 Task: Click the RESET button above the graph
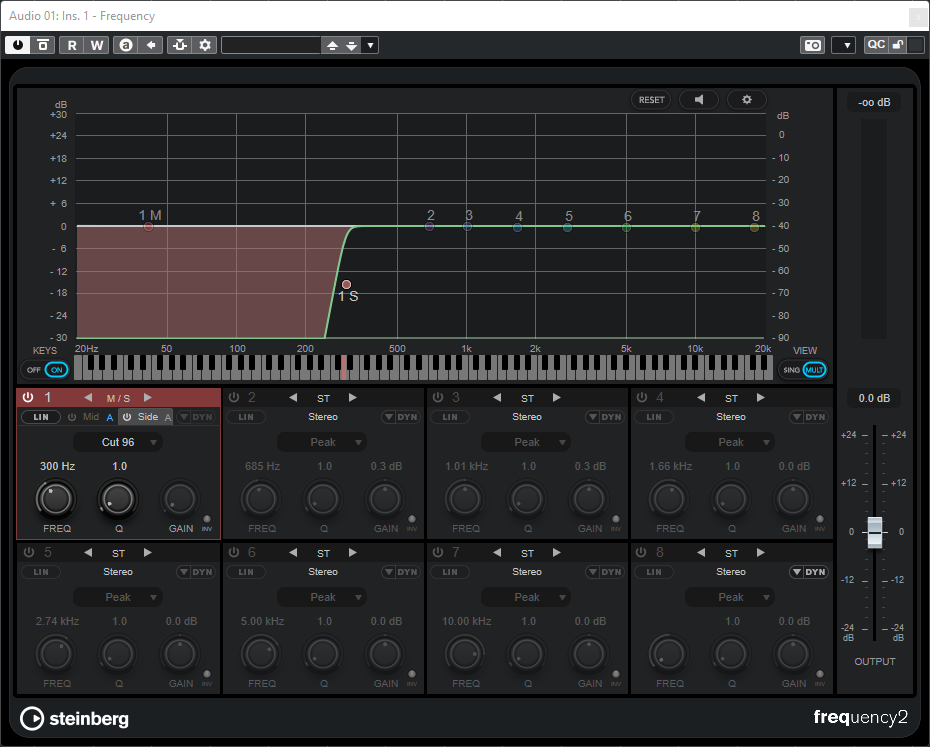(x=651, y=100)
